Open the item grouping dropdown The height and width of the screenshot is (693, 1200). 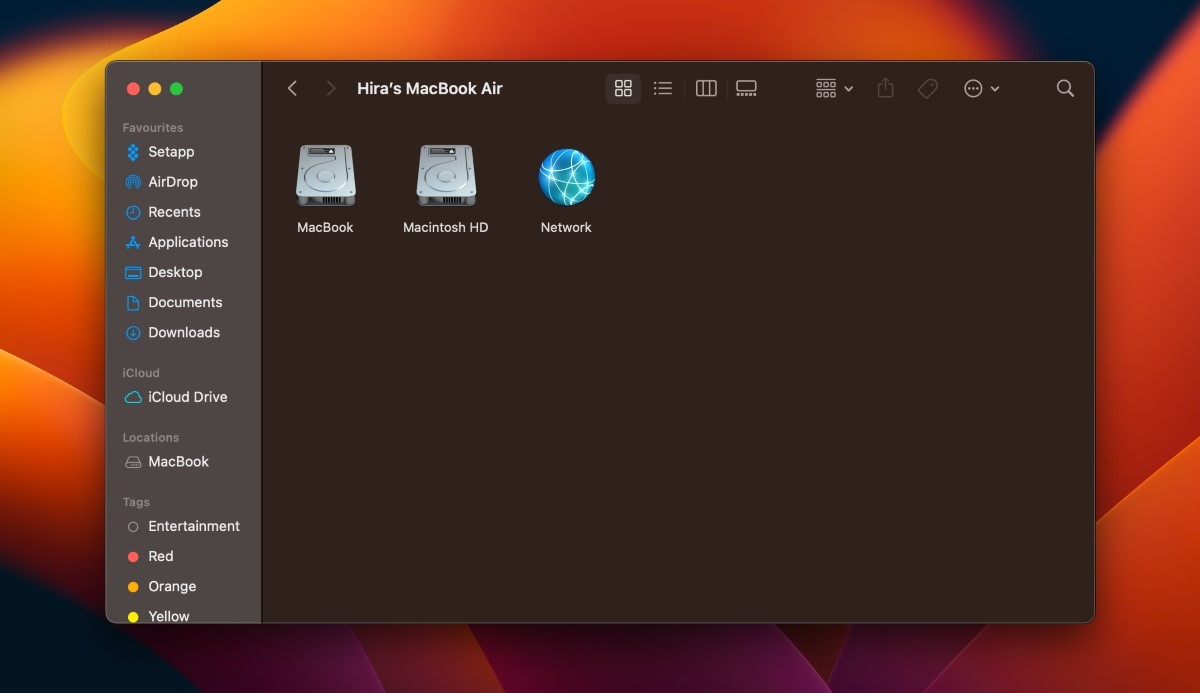[832, 88]
